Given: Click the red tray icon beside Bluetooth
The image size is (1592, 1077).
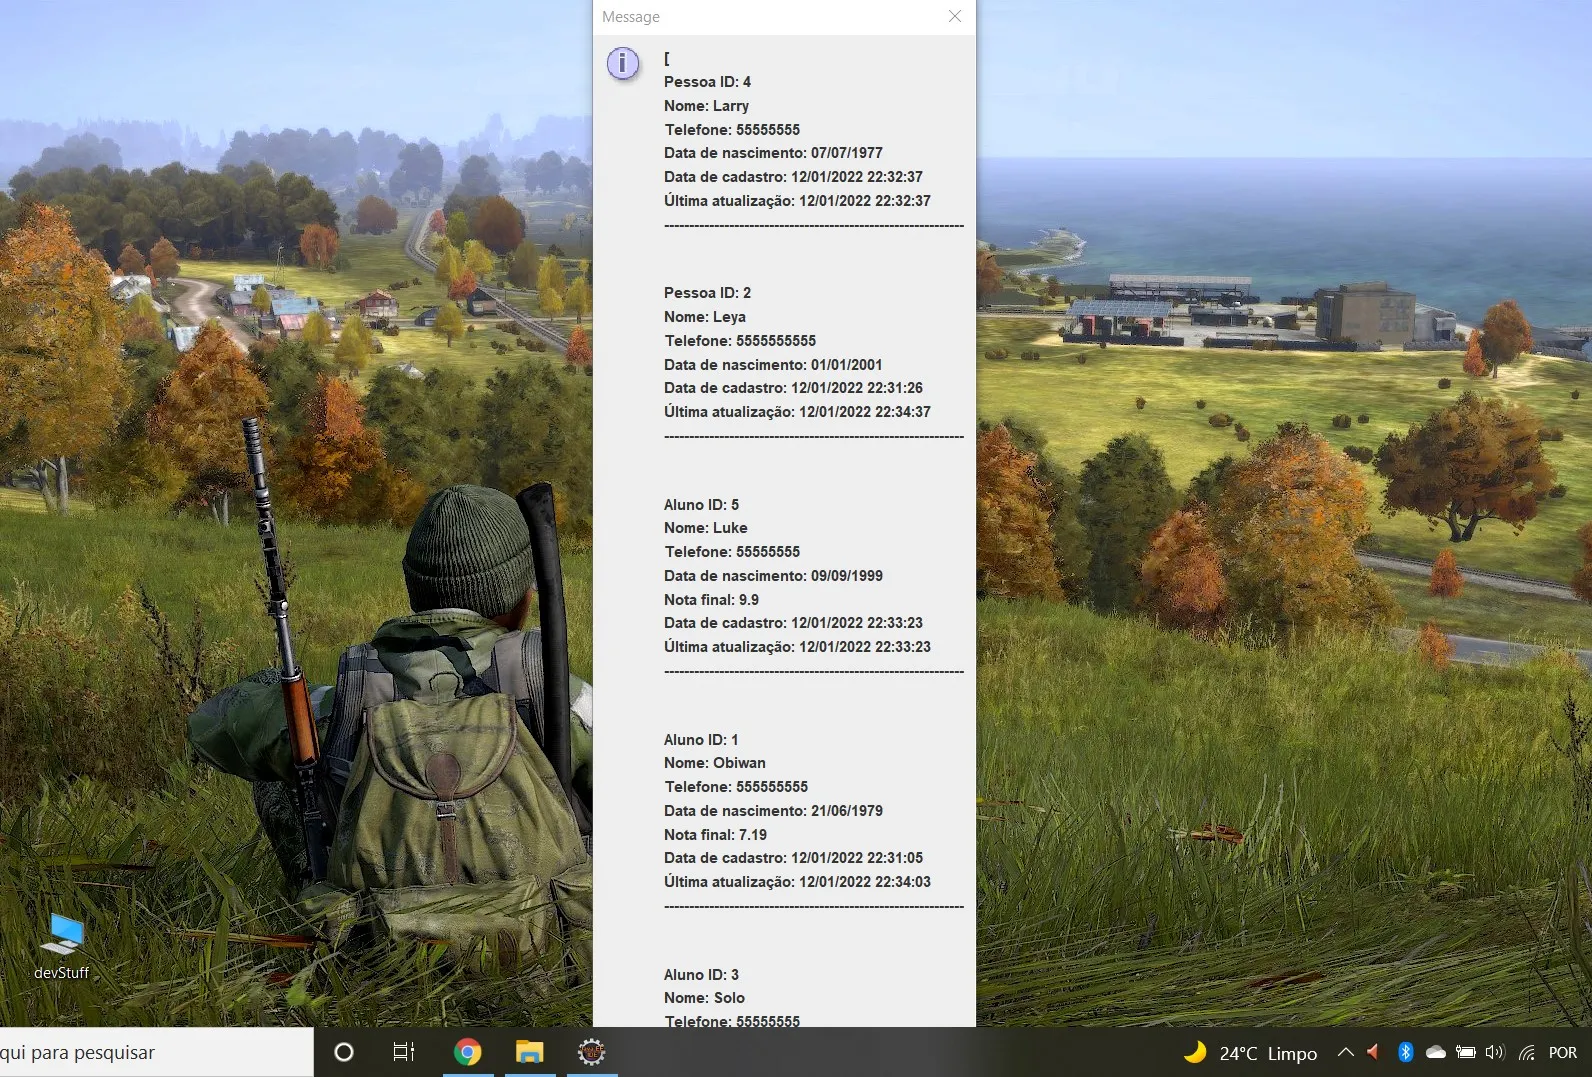Looking at the screenshot, I should pyautogui.click(x=1373, y=1052).
